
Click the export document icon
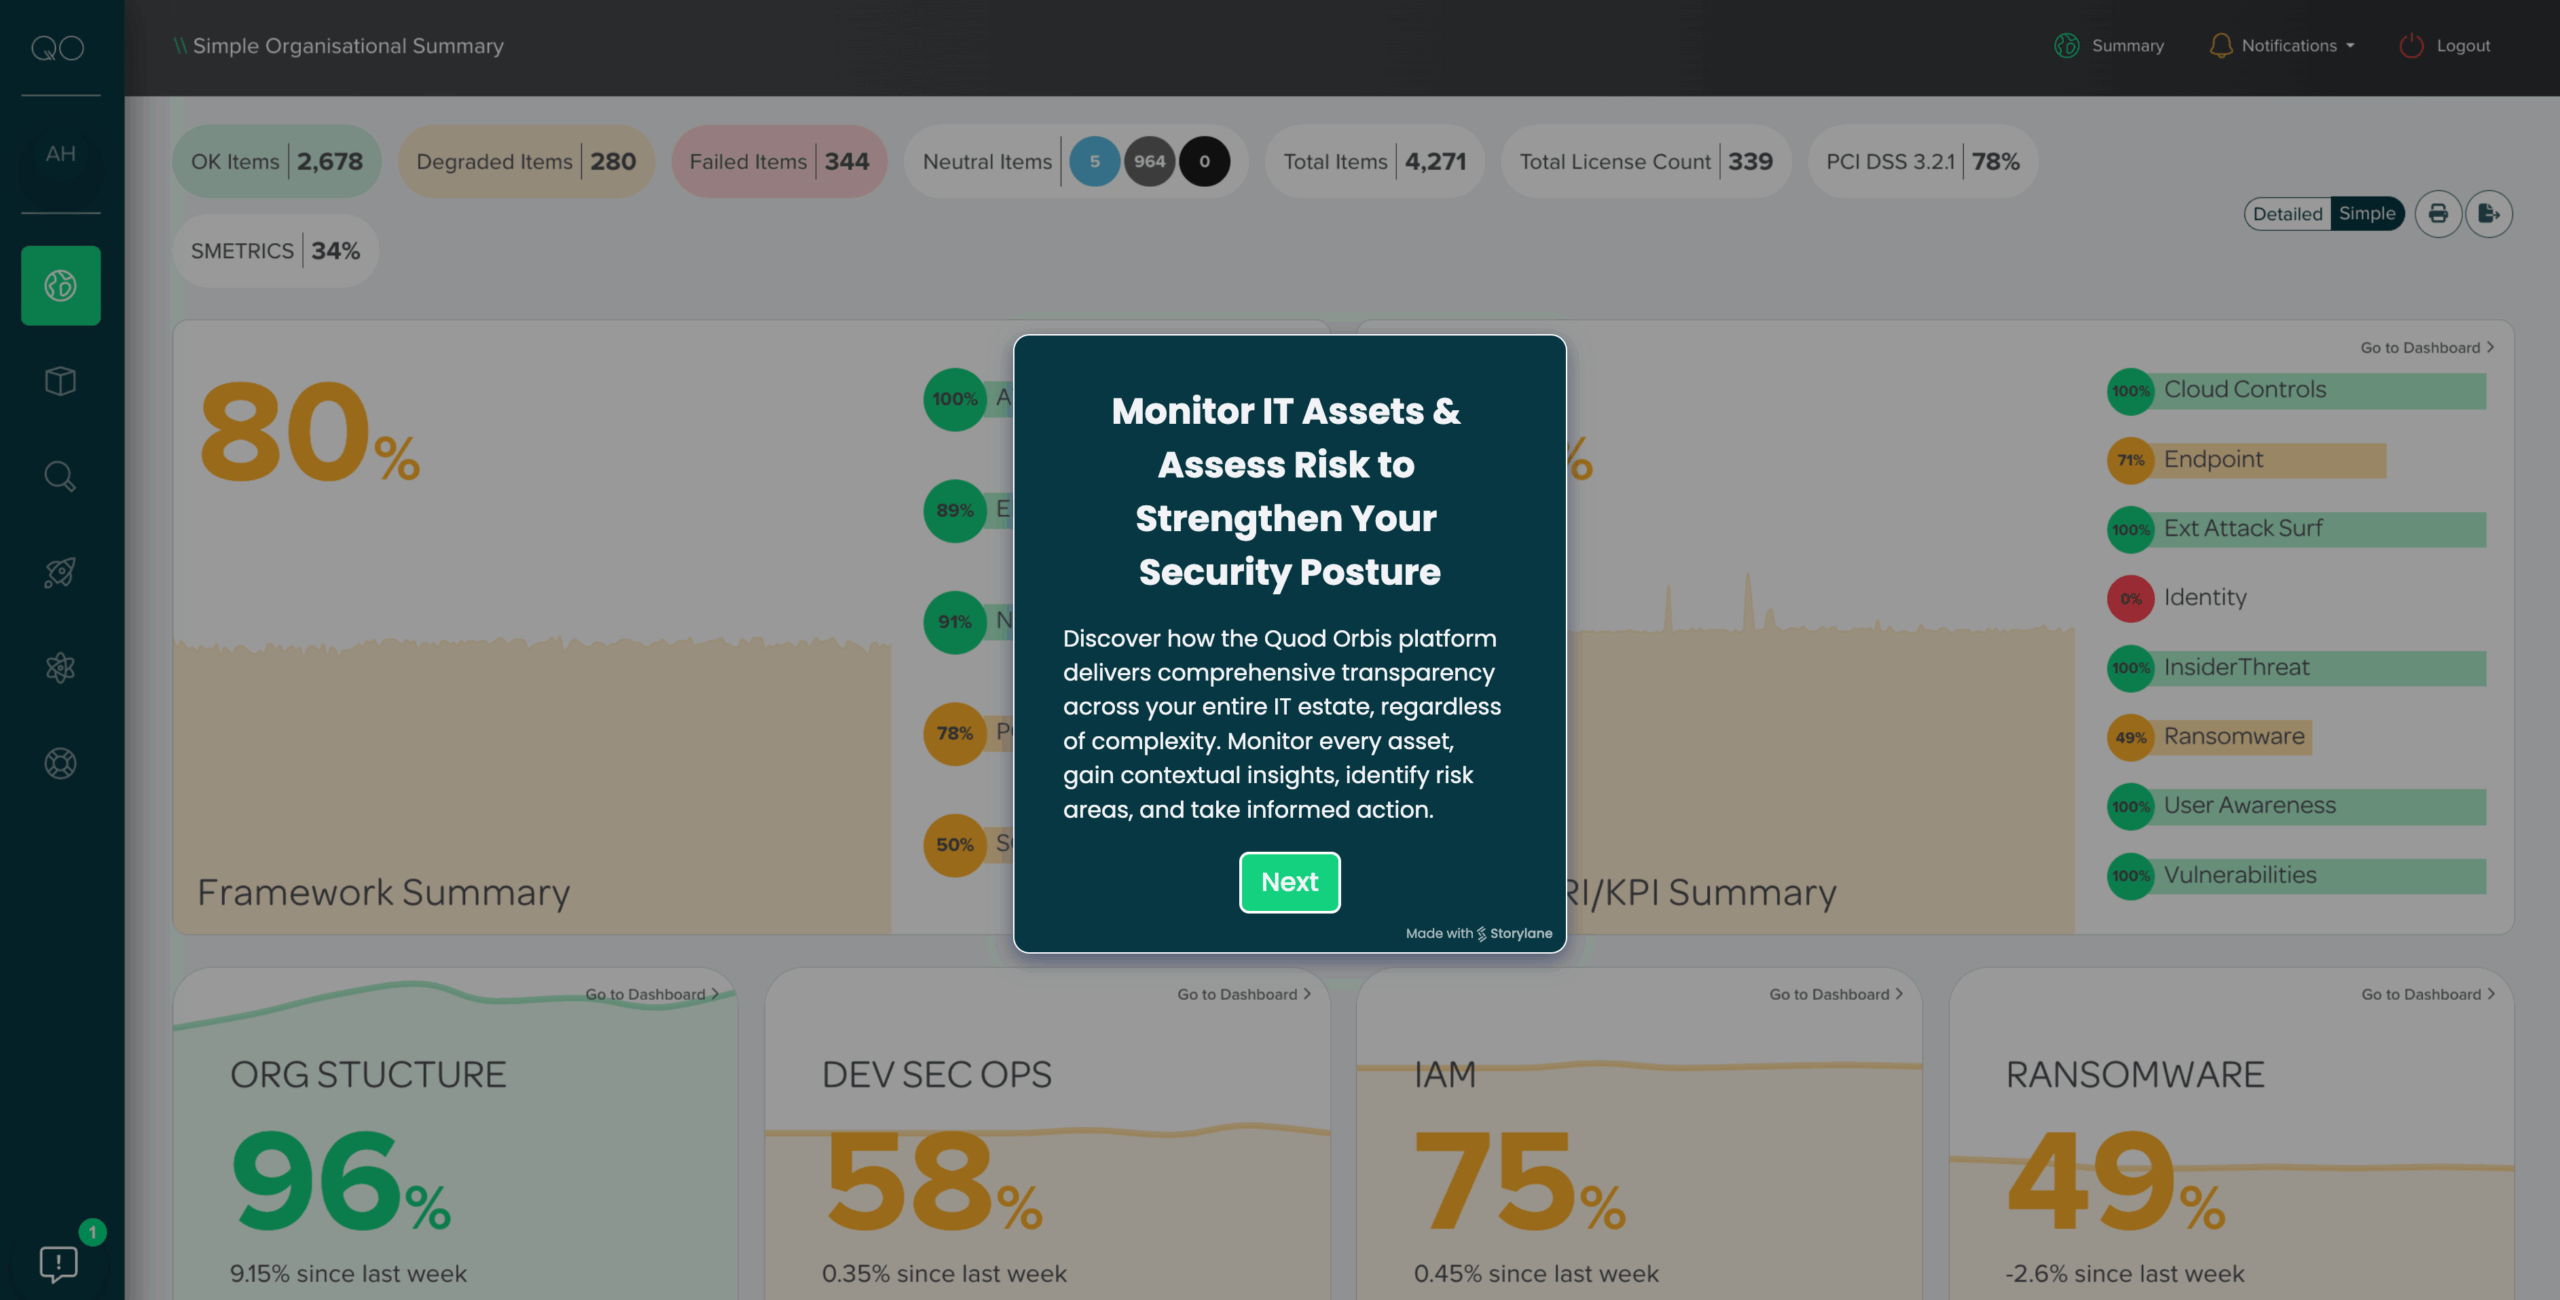(x=2489, y=214)
